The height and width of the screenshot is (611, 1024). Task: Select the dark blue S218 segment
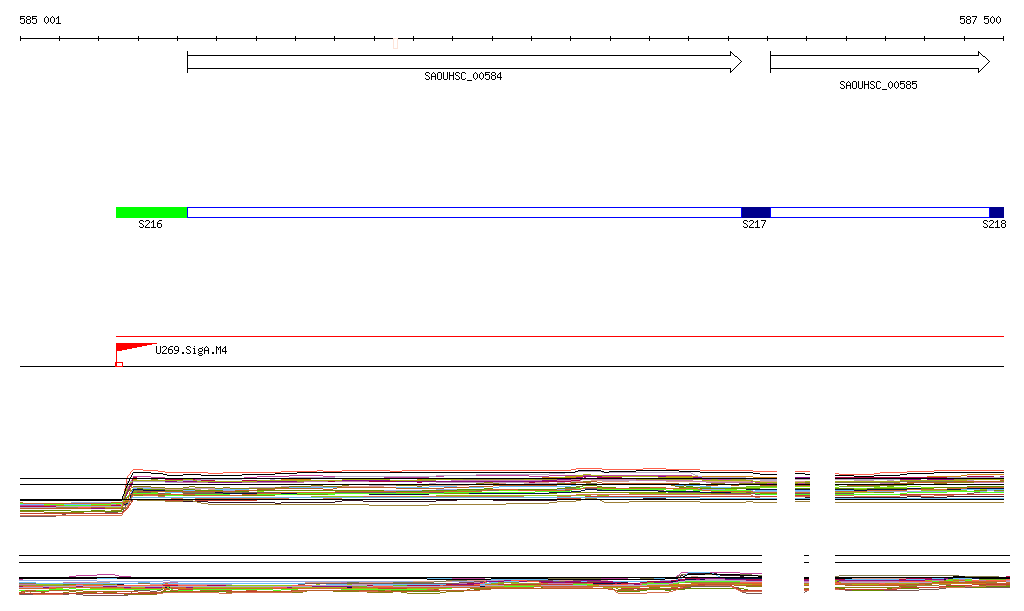(x=996, y=212)
